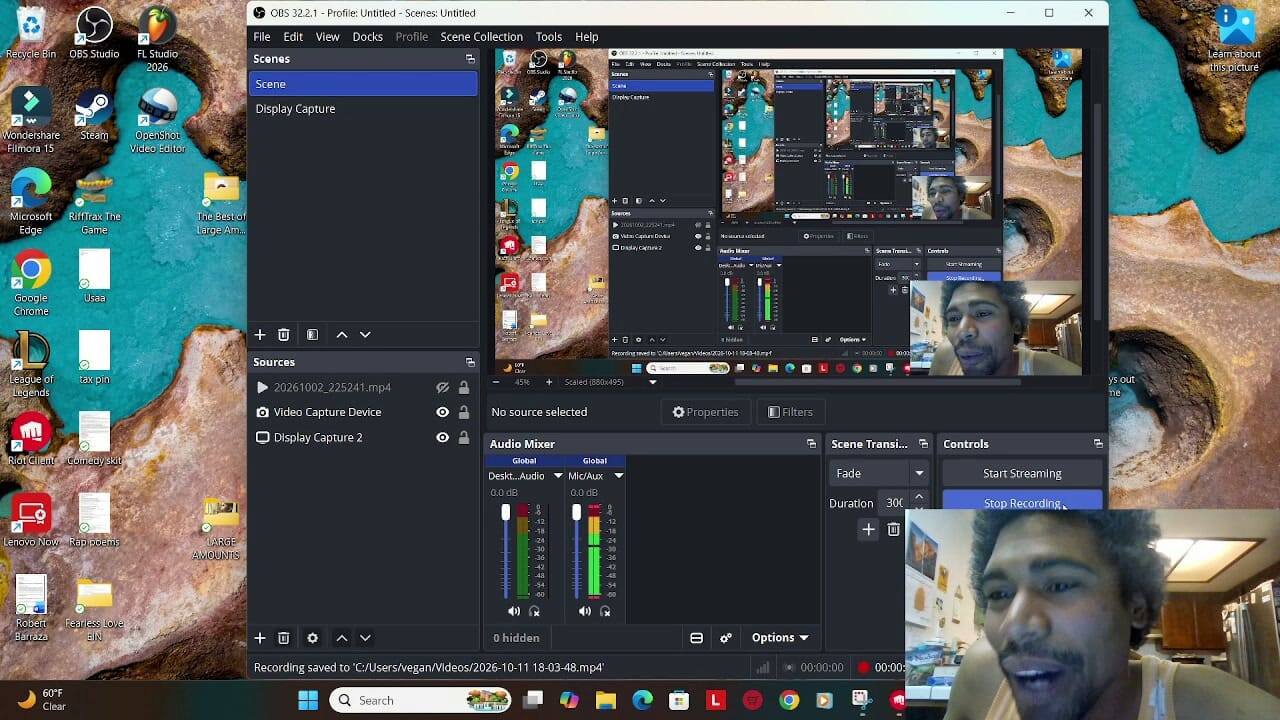Stop the recording with Stop Recording

coord(1022,501)
